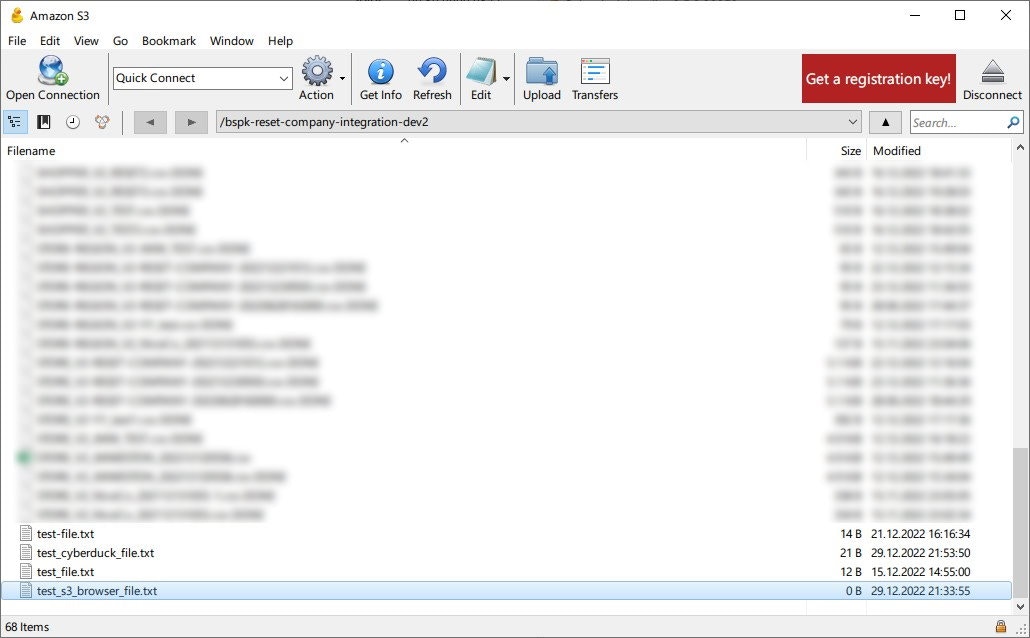Click the 0 B size value
Image resolution: width=1030 pixels, height=638 pixels.
tap(854, 591)
